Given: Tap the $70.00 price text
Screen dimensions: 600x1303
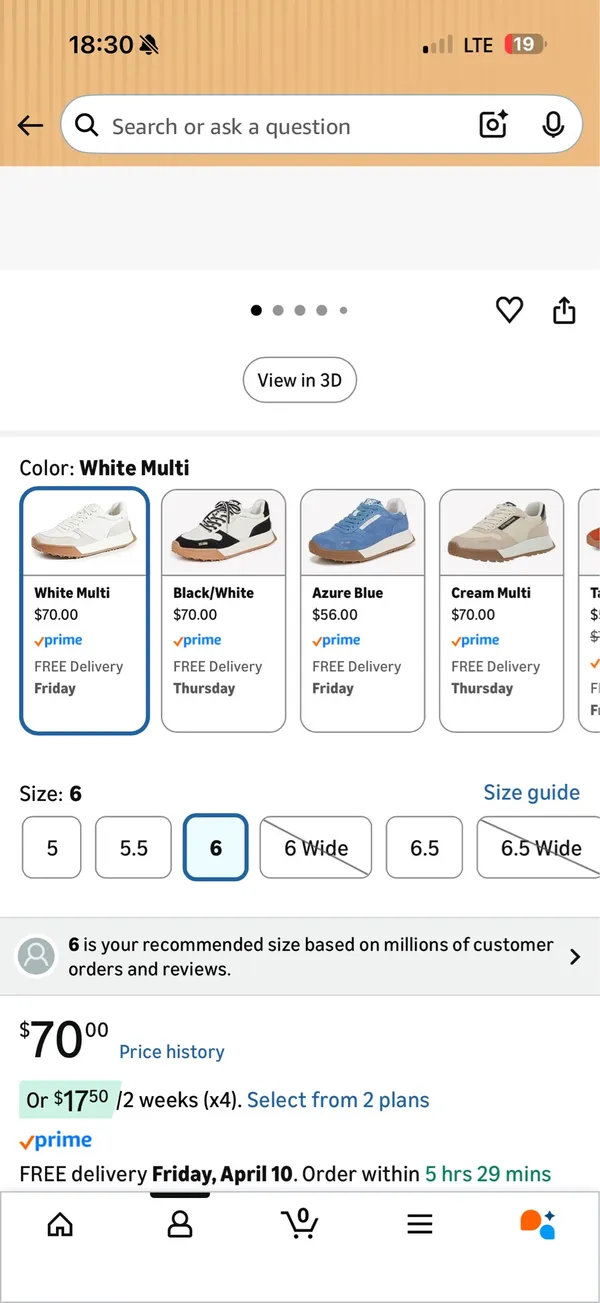Looking at the screenshot, I should point(64,1041).
